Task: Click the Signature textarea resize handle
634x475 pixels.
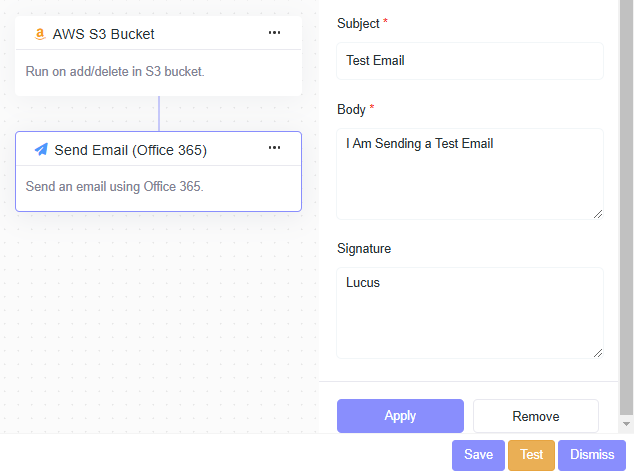Action: pos(598,352)
